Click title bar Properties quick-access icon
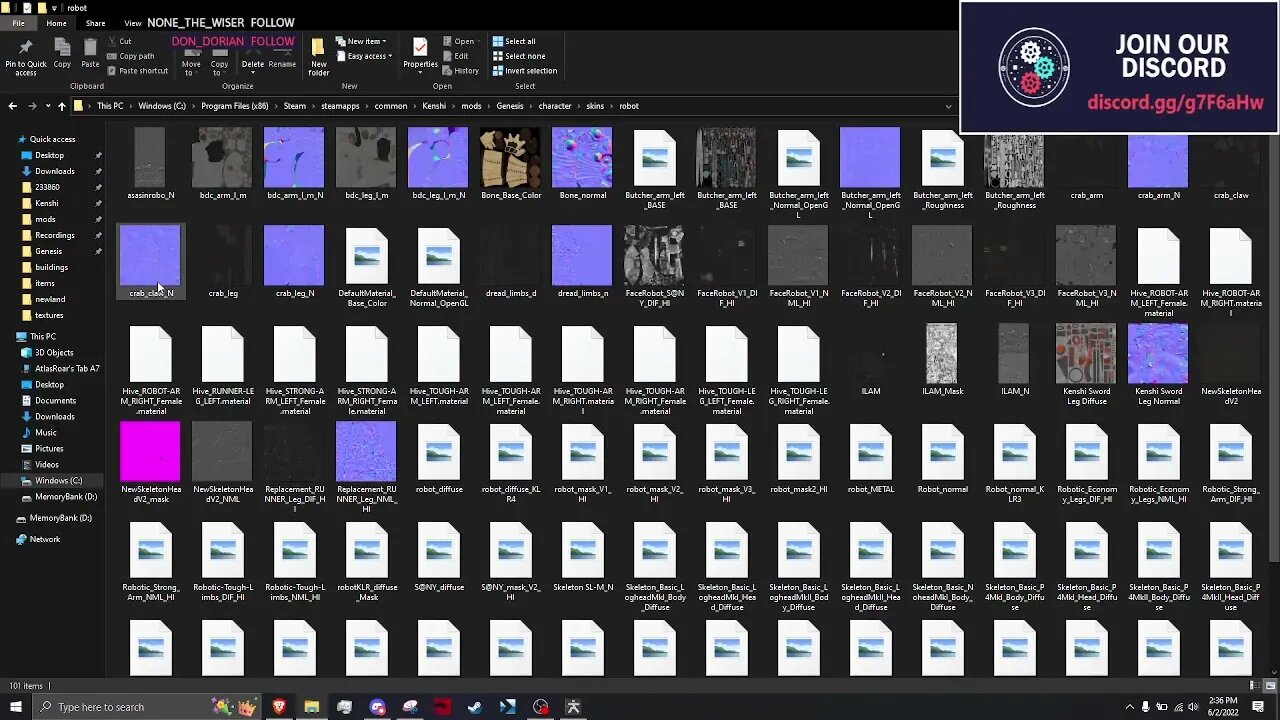Viewport: 1280px width, 720px height. pyautogui.click(x=27, y=8)
